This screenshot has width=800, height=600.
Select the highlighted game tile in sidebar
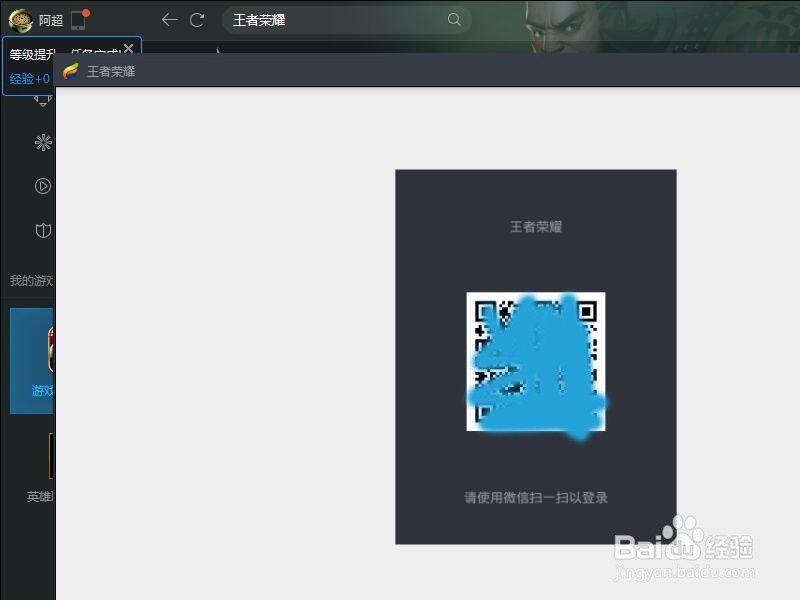click(32, 361)
